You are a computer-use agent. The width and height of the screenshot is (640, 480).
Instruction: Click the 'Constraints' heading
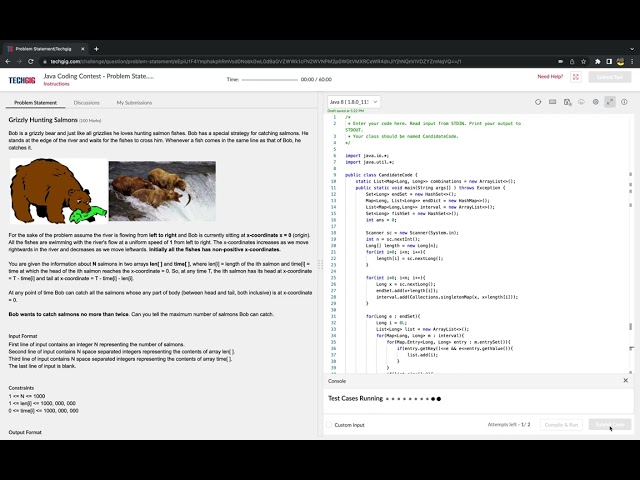click(x=21, y=388)
